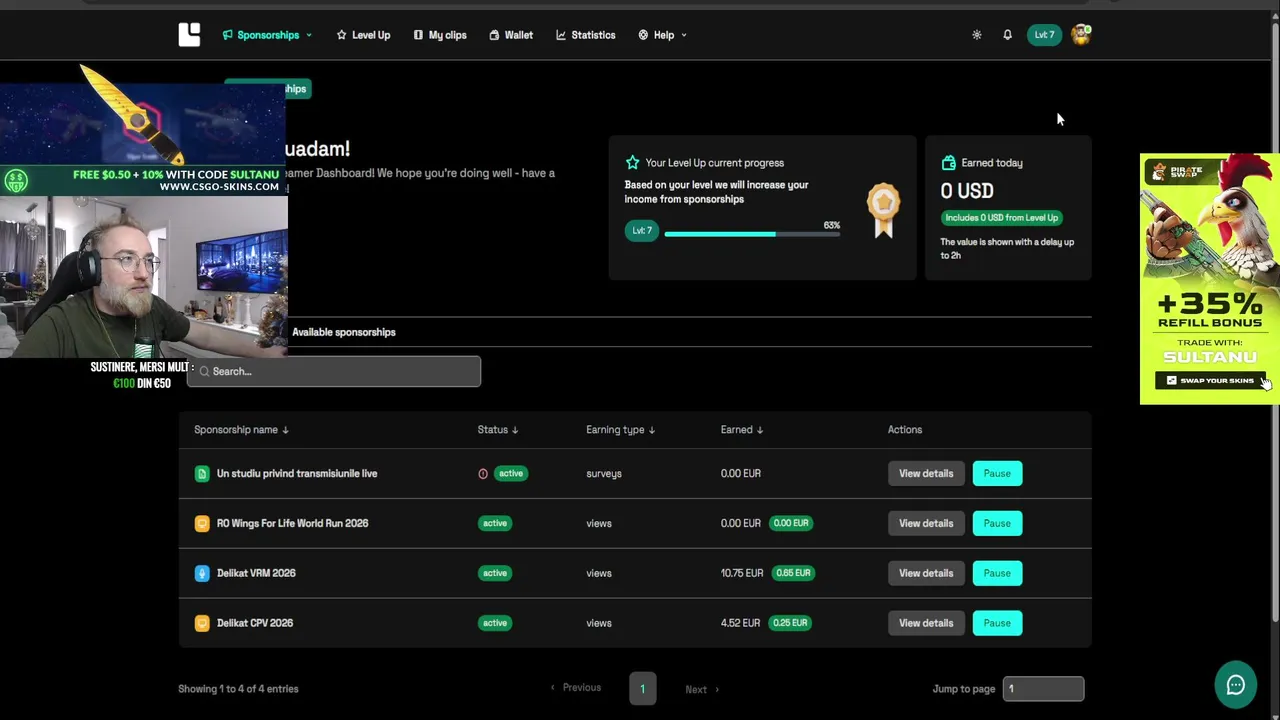
Task: Expand the Help dropdown menu
Action: point(662,35)
